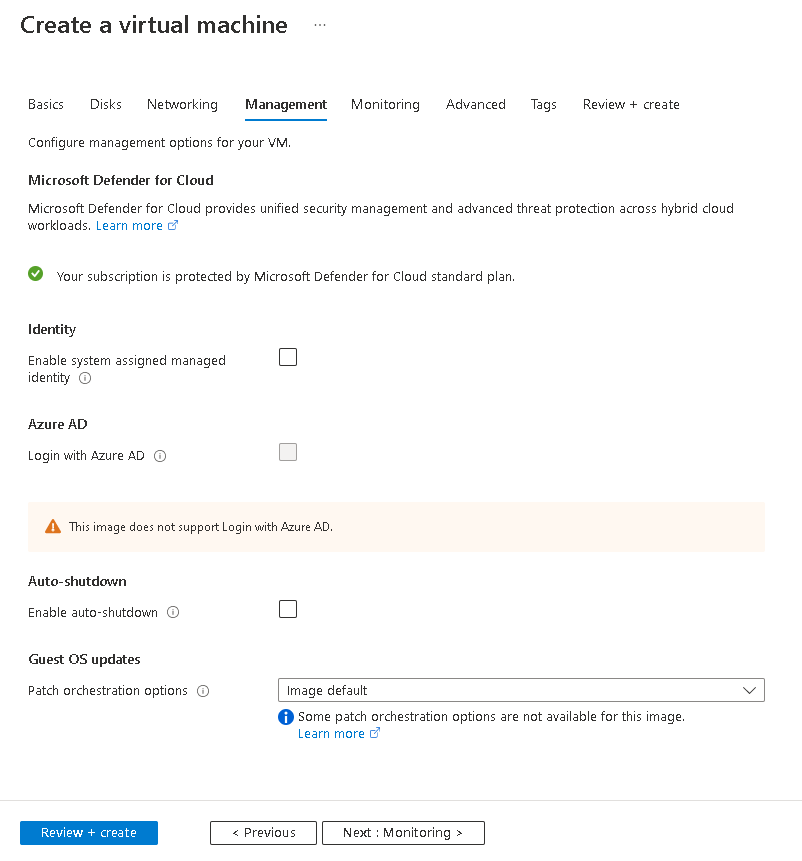The width and height of the screenshot is (802, 861).
Task: Open the Advanced tab
Action: (476, 104)
